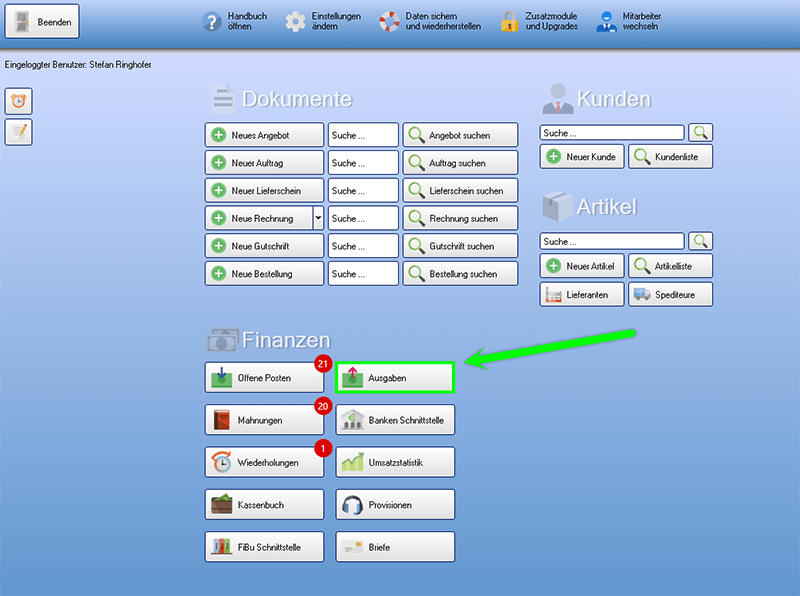This screenshot has width=800, height=596.
Task: Open Spediteure
Action: tap(671, 294)
